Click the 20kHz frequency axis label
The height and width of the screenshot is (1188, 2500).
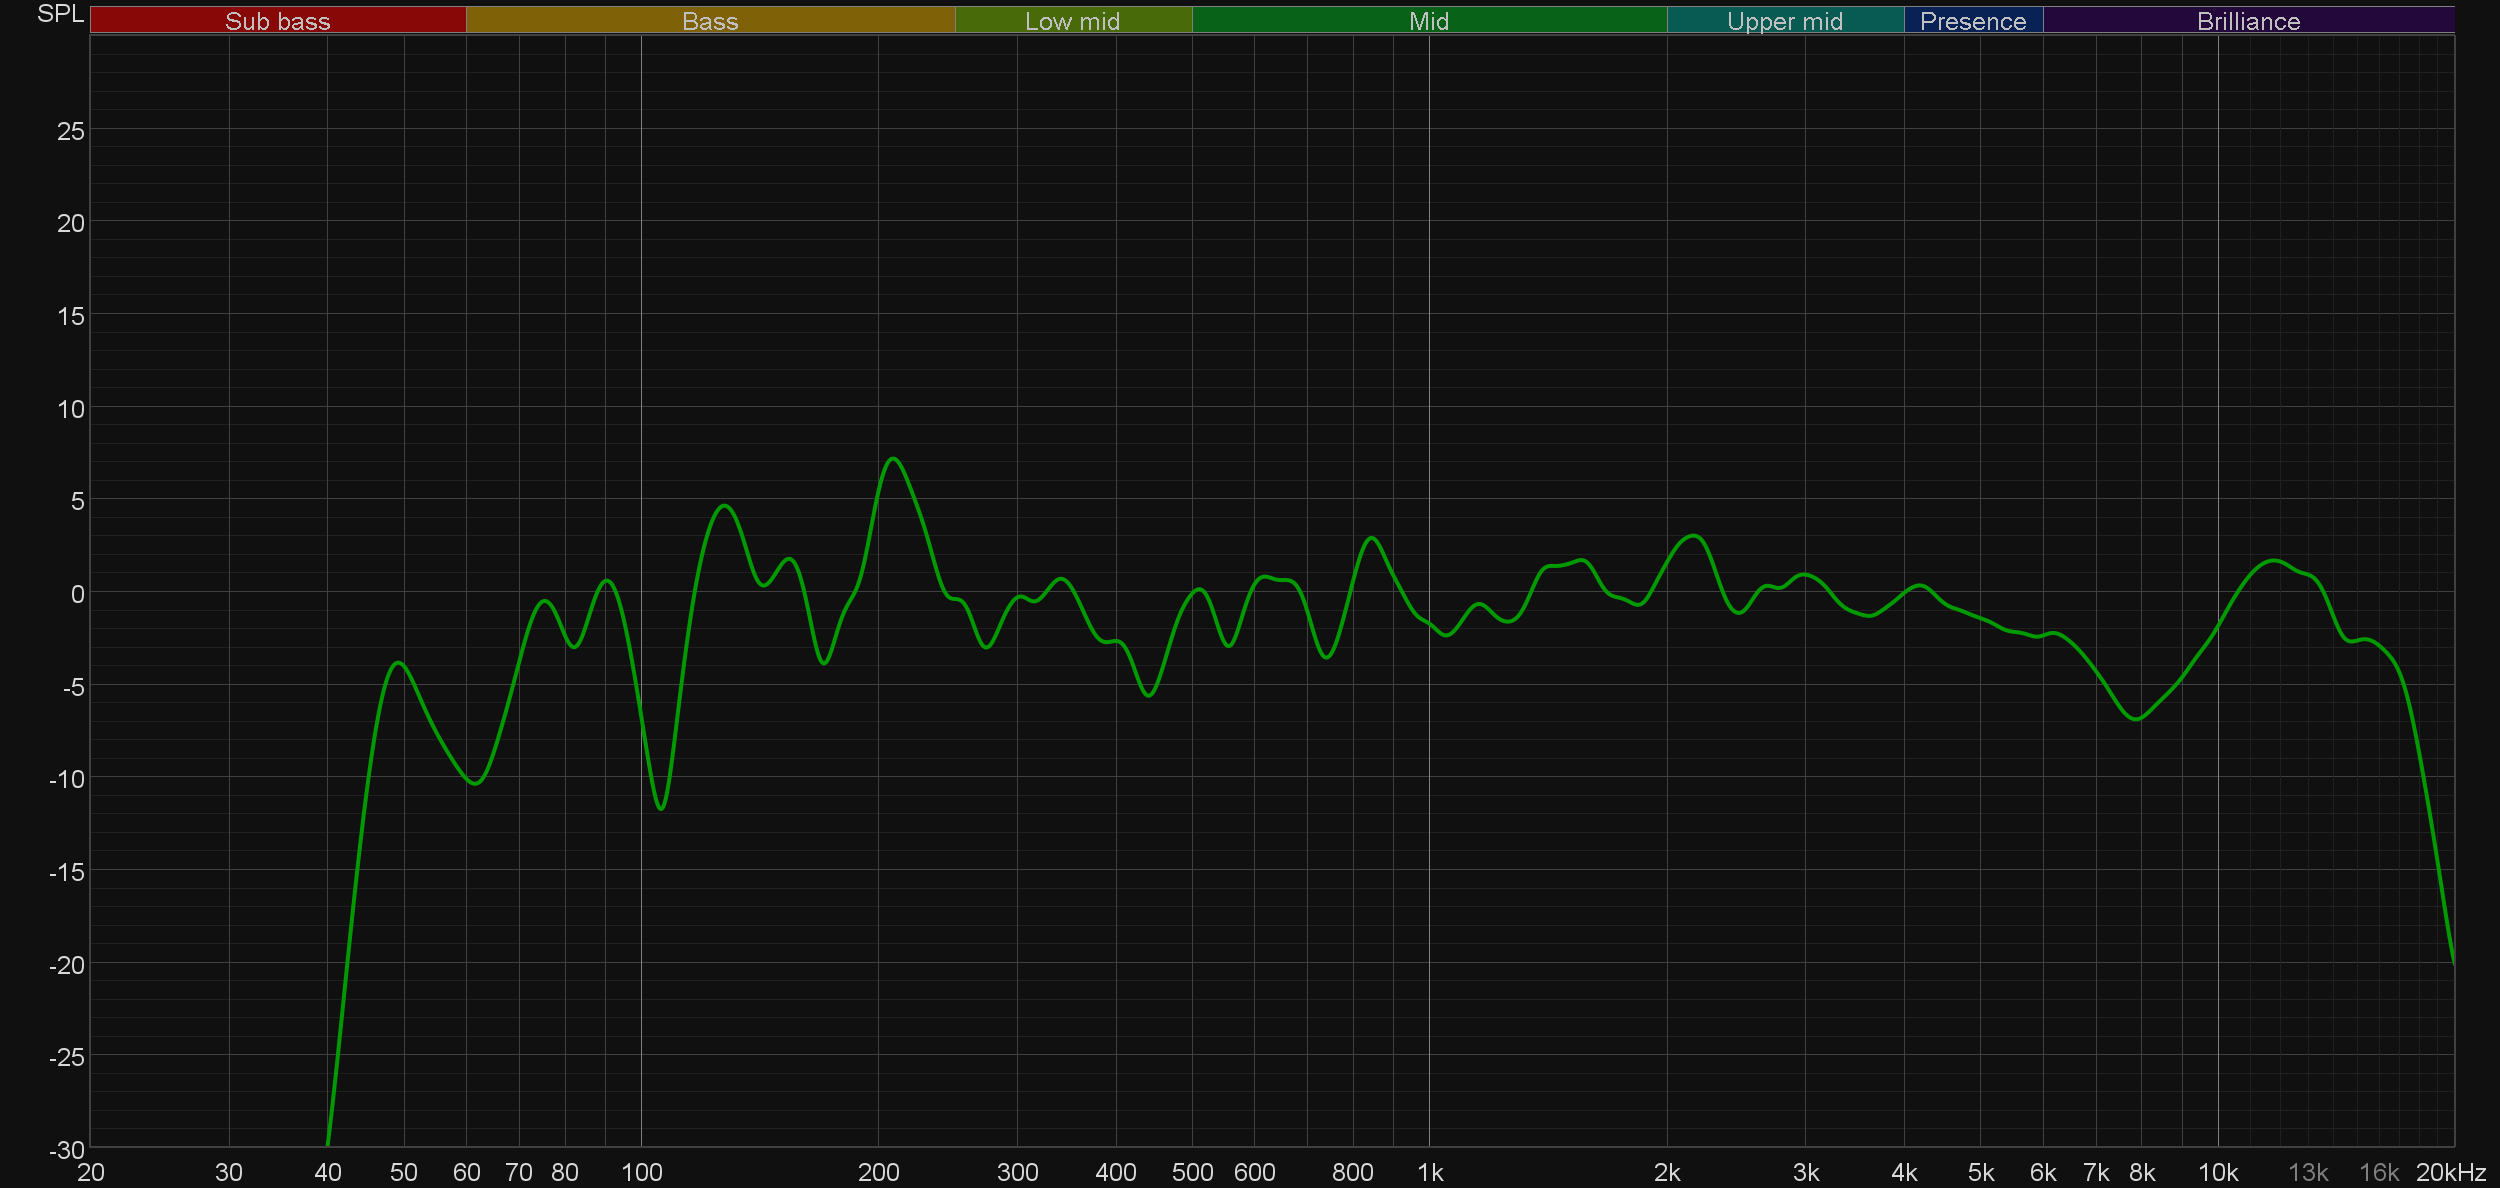[x=2450, y=1172]
